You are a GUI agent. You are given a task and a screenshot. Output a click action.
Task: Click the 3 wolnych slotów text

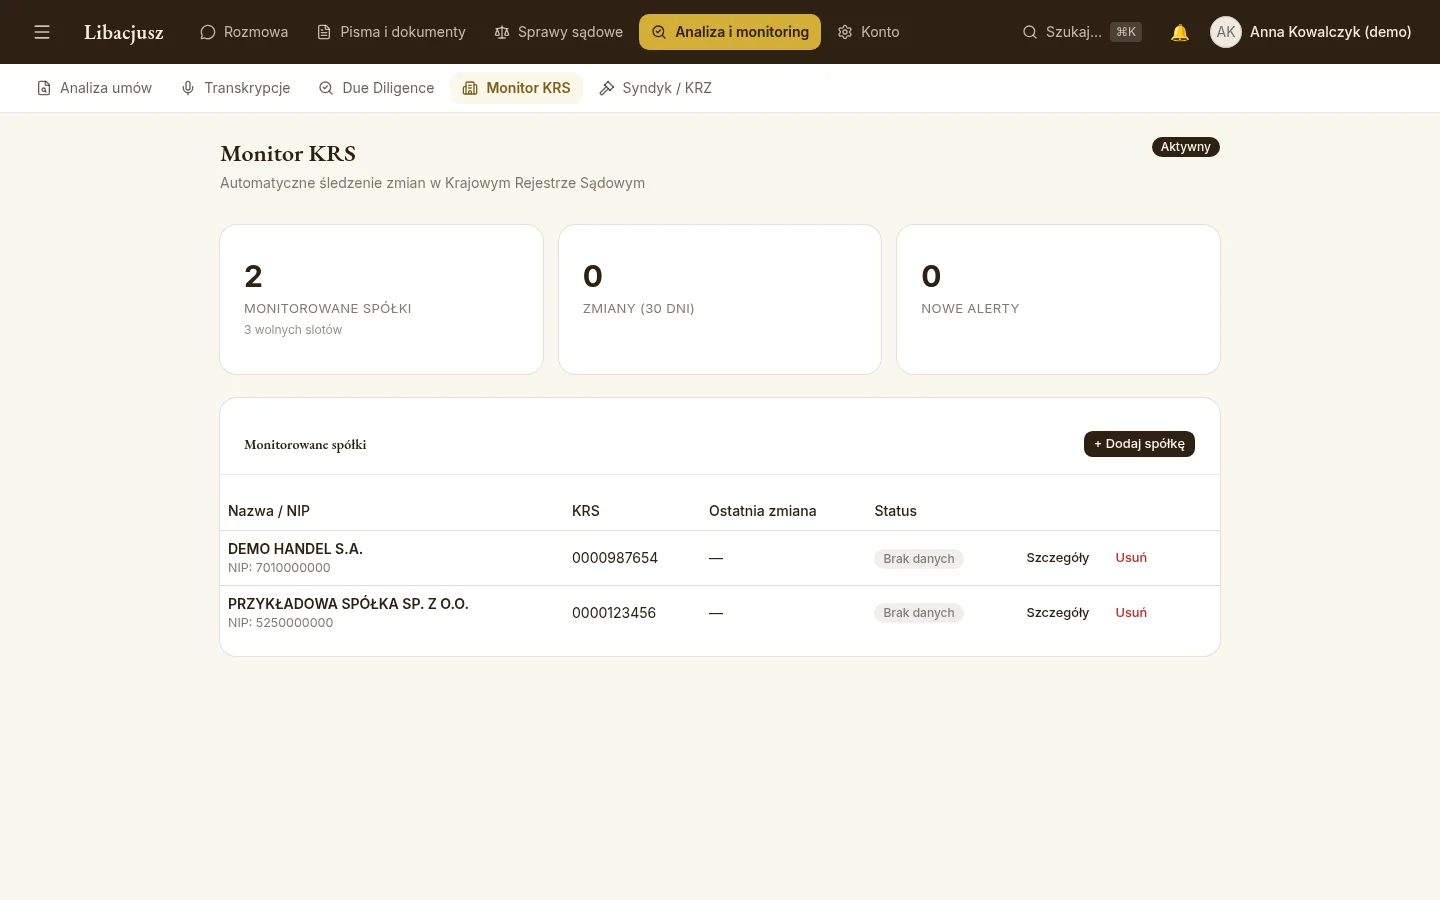click(x=293, y=330)
